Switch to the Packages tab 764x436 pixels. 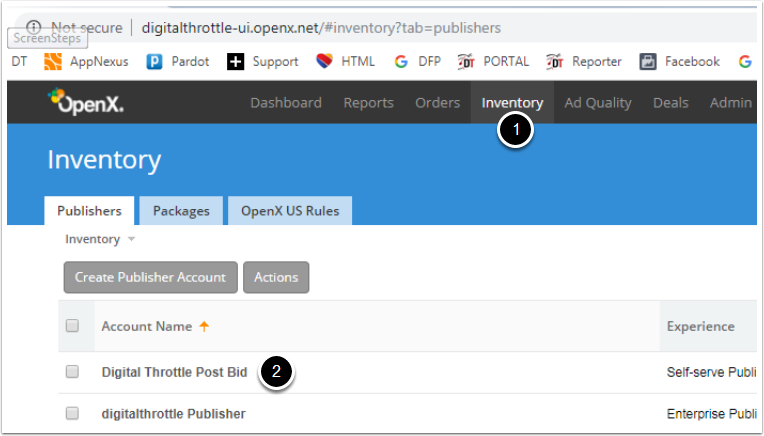(x=181, y=211)
